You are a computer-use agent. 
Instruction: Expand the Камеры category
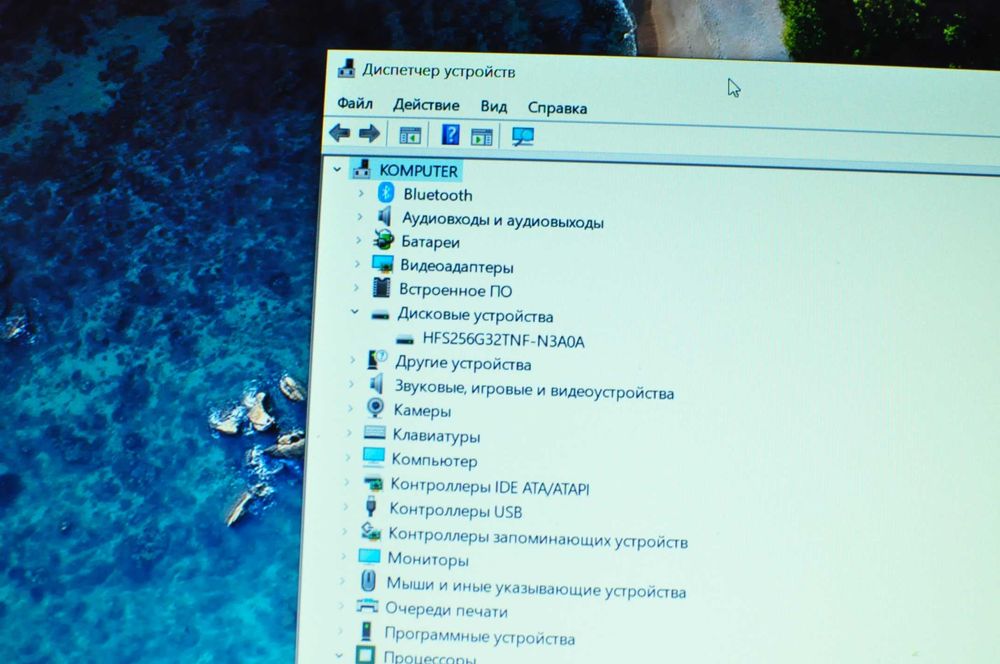(351, 409)
